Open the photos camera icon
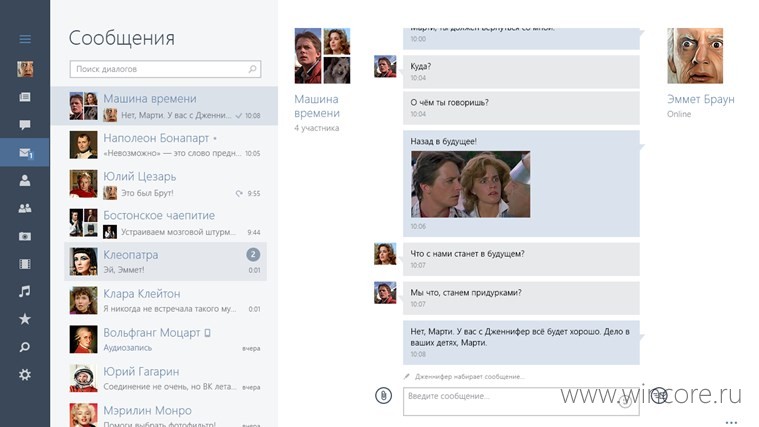Image resolution: width=759 pixels, height=427 pixels. click(x=25, y=236)
